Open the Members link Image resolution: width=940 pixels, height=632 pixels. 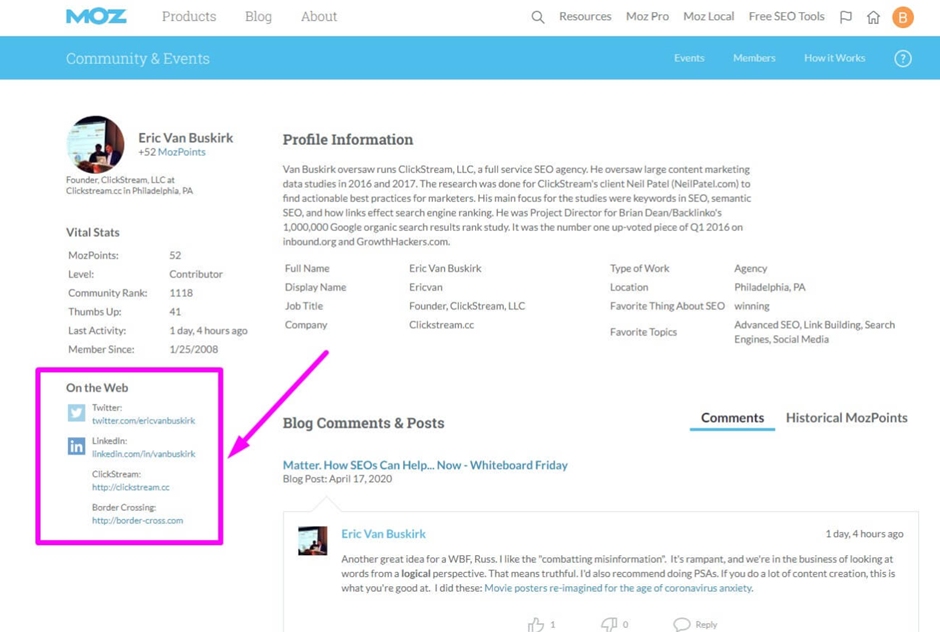(754, 58)
